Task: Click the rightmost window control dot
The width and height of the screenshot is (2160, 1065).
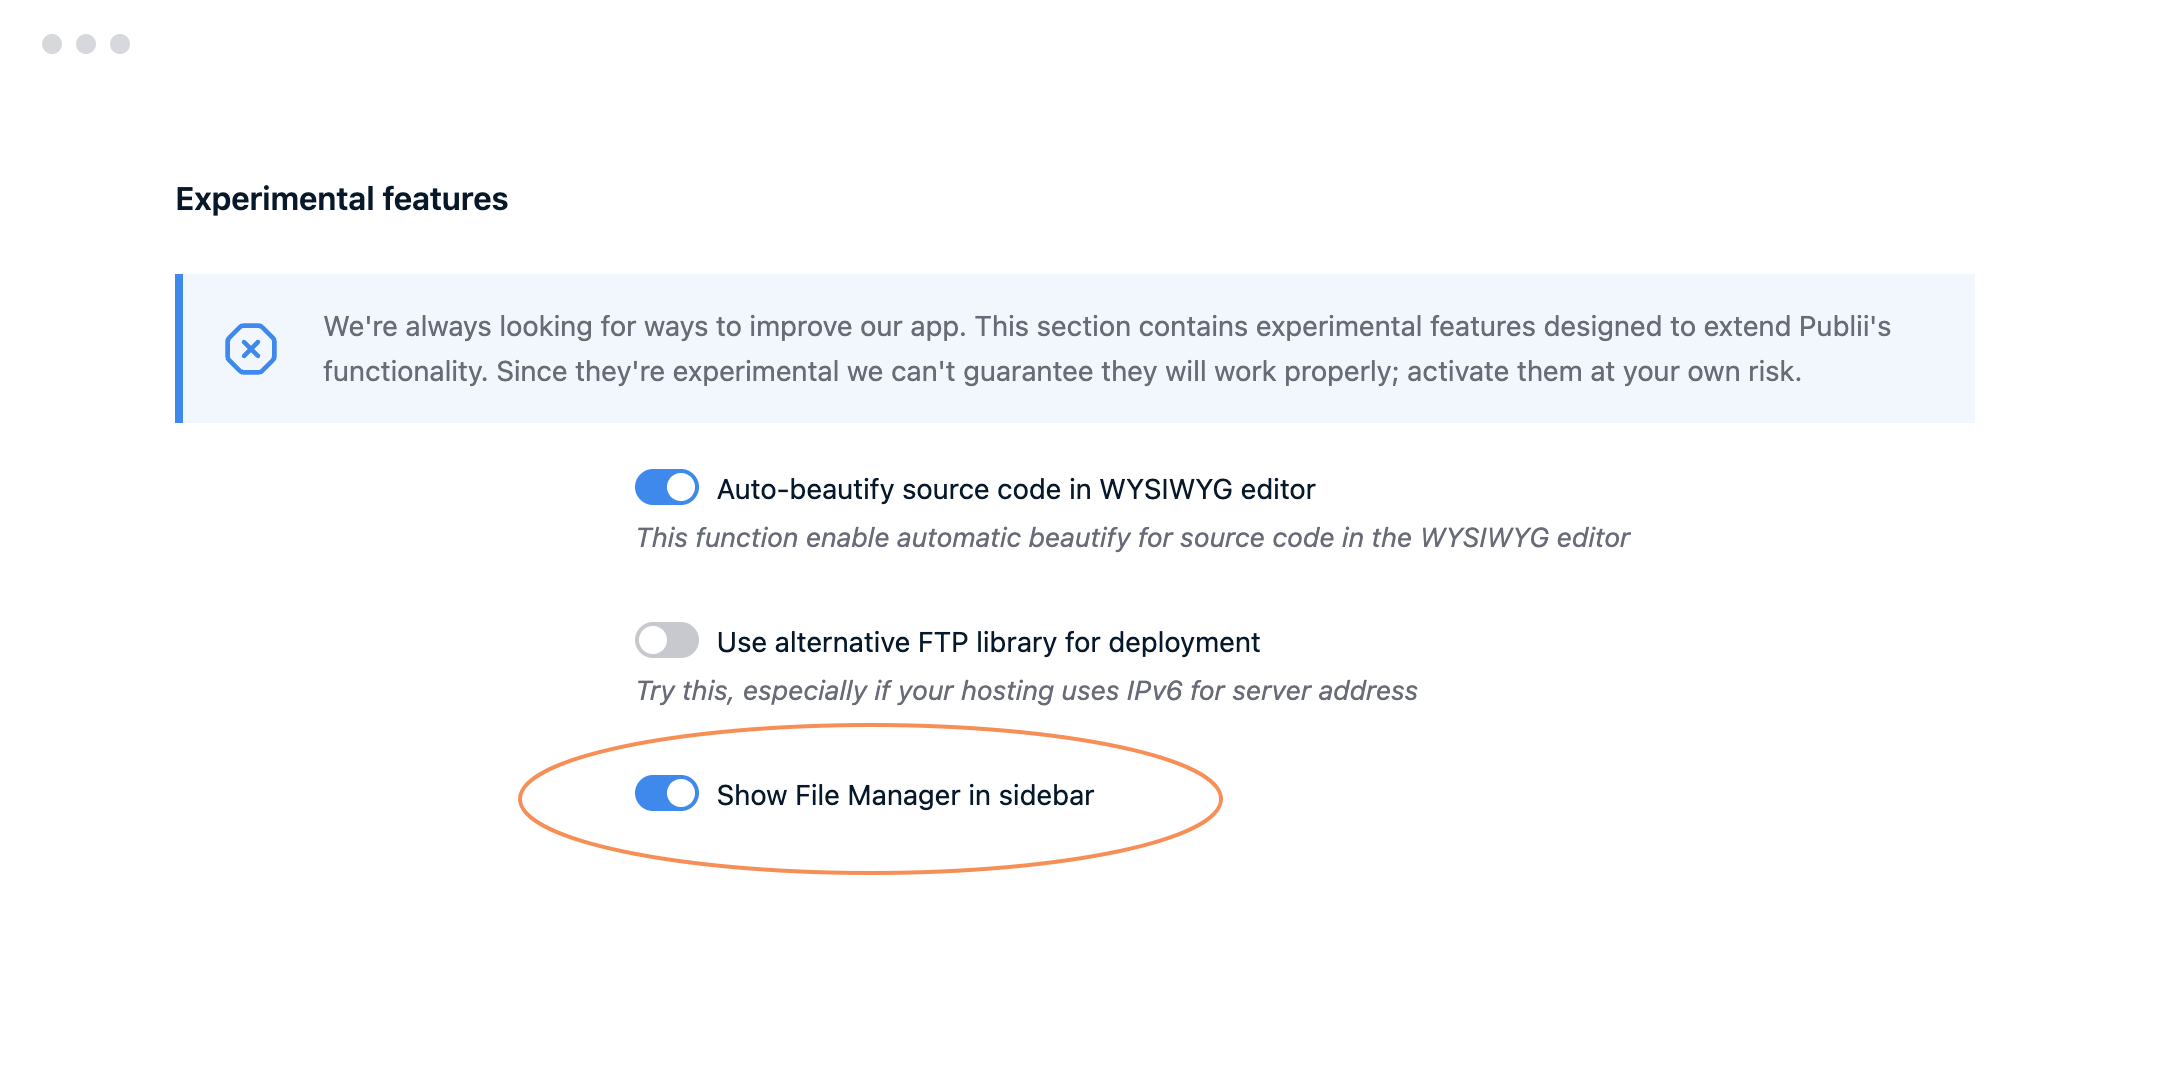Action: click(x=120, y=44)
